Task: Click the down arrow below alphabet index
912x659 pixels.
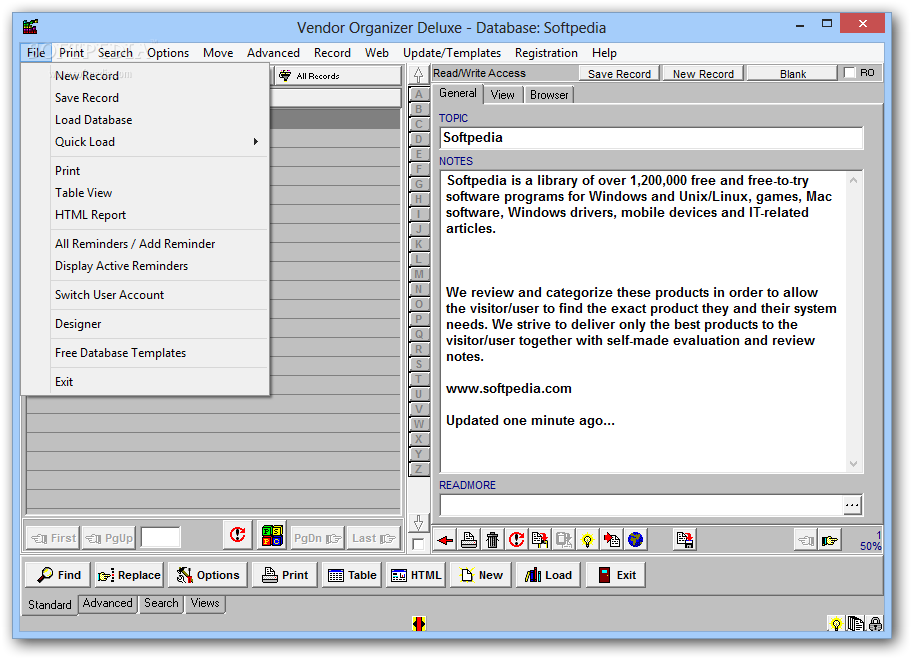Action: pos(418,523)
